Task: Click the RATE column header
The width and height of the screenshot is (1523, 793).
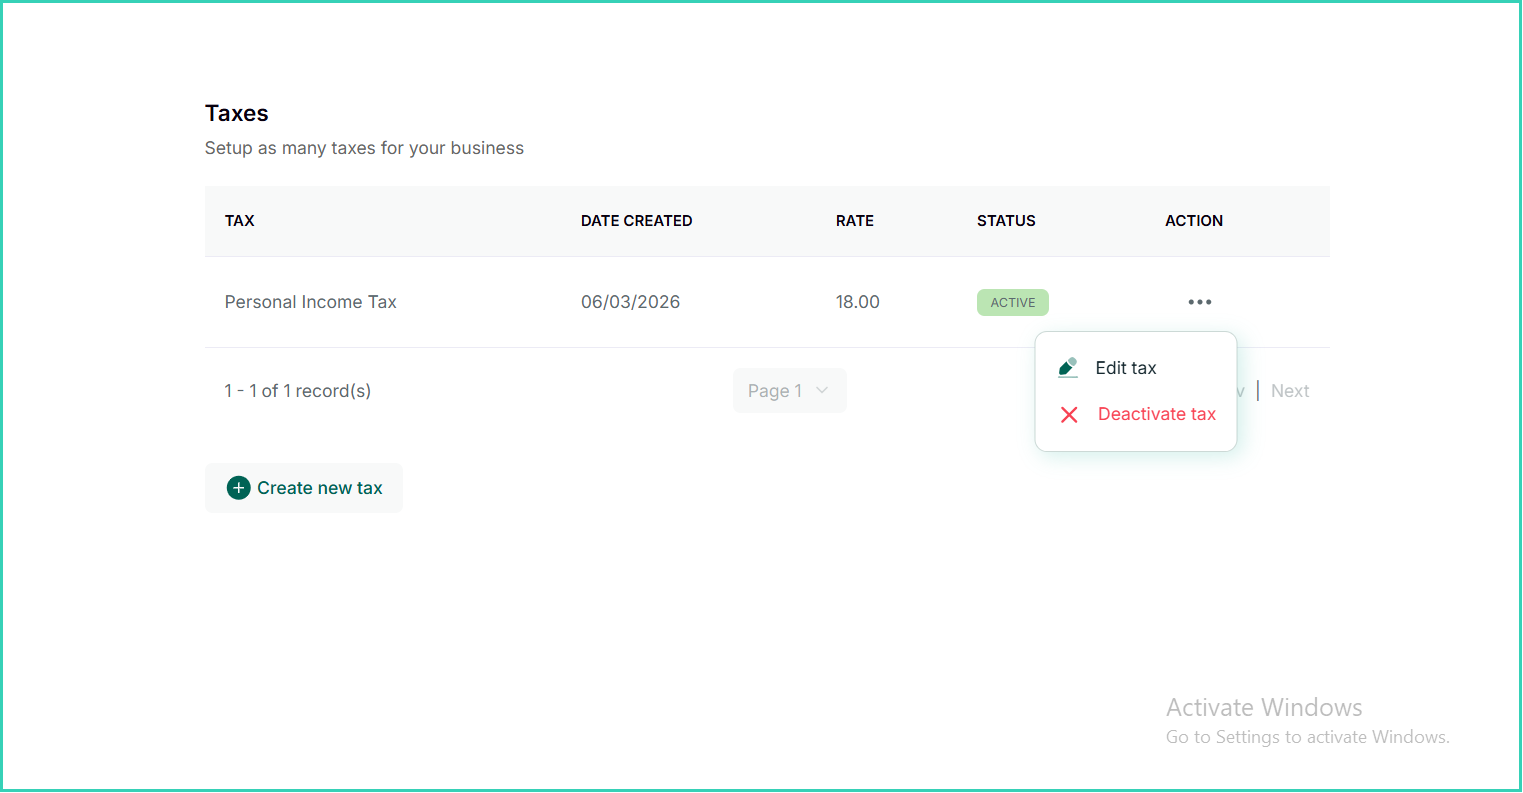Action: (855, 221)
